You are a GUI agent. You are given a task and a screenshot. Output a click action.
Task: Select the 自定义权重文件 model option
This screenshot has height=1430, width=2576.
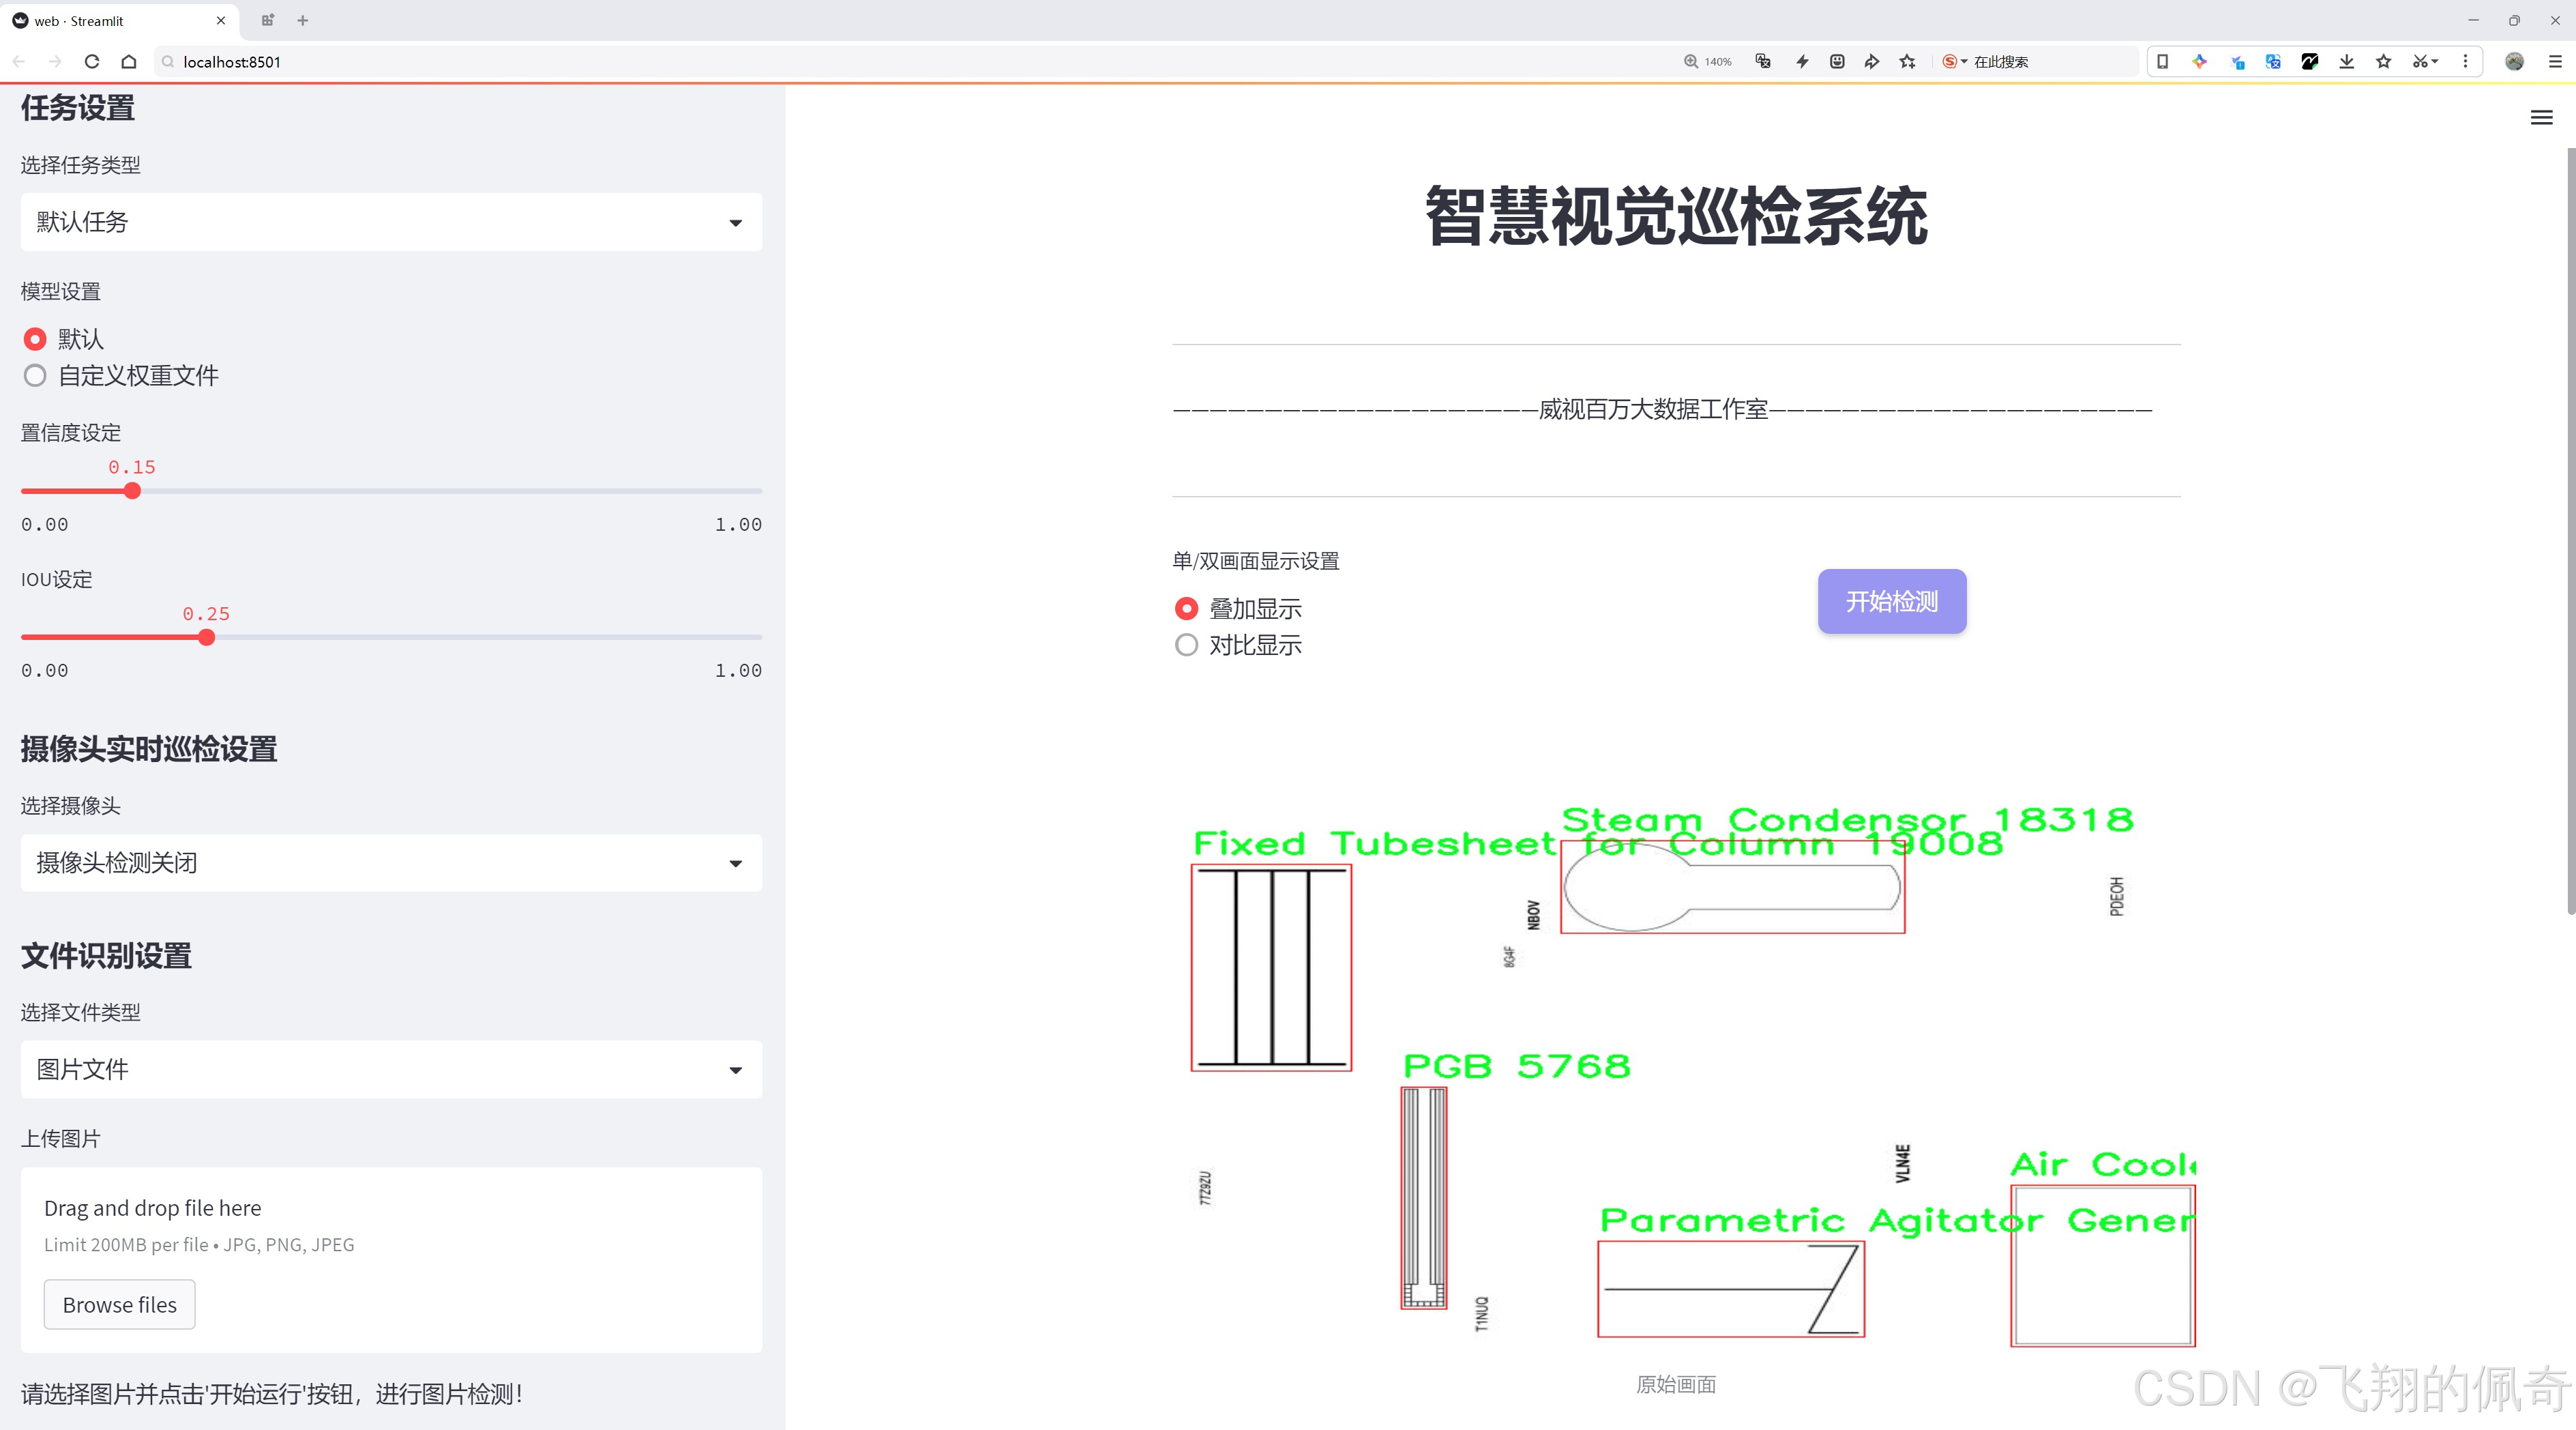(x=35, y=375)
